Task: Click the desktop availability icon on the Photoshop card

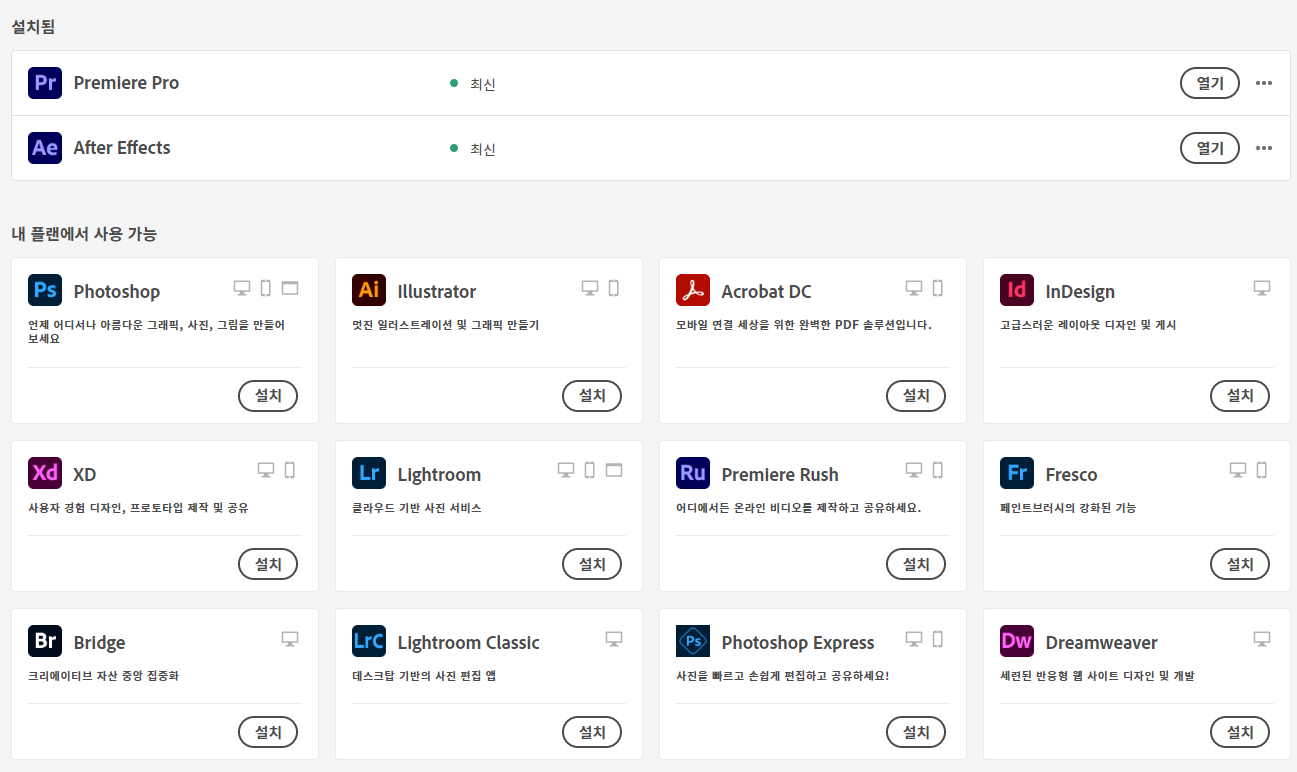Action: (x=242, y=287)
